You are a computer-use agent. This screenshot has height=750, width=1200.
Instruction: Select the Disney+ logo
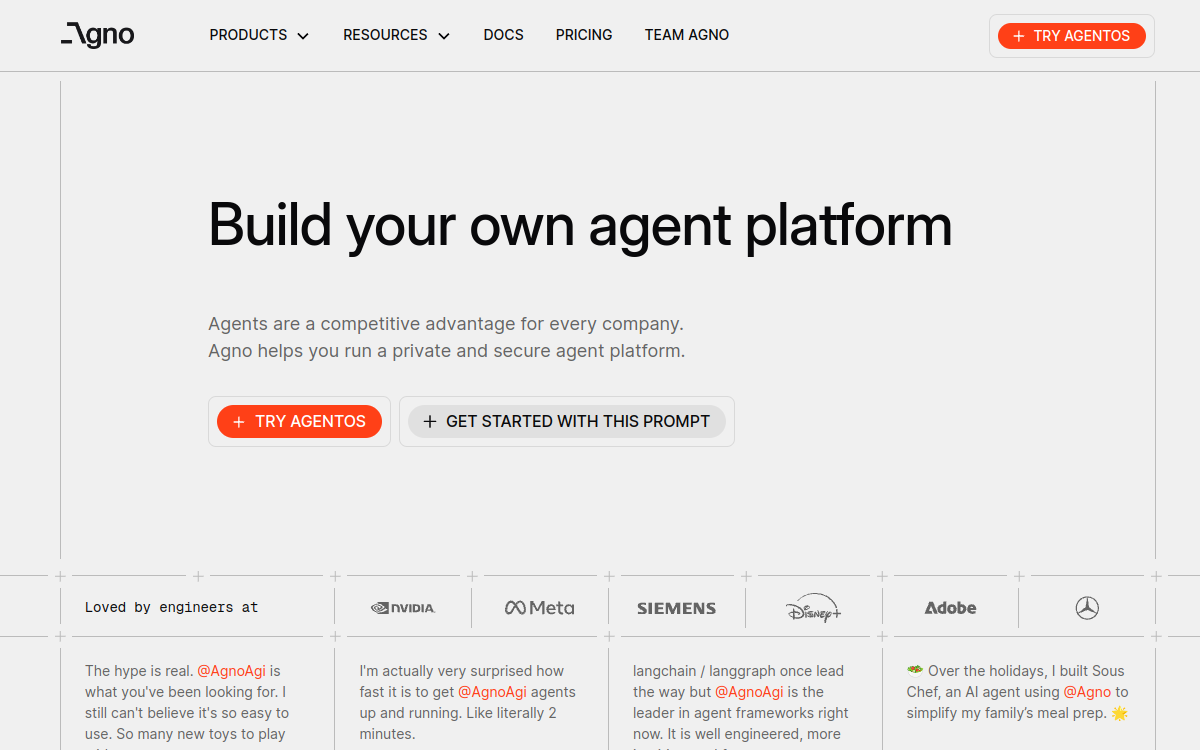[813, 607]
